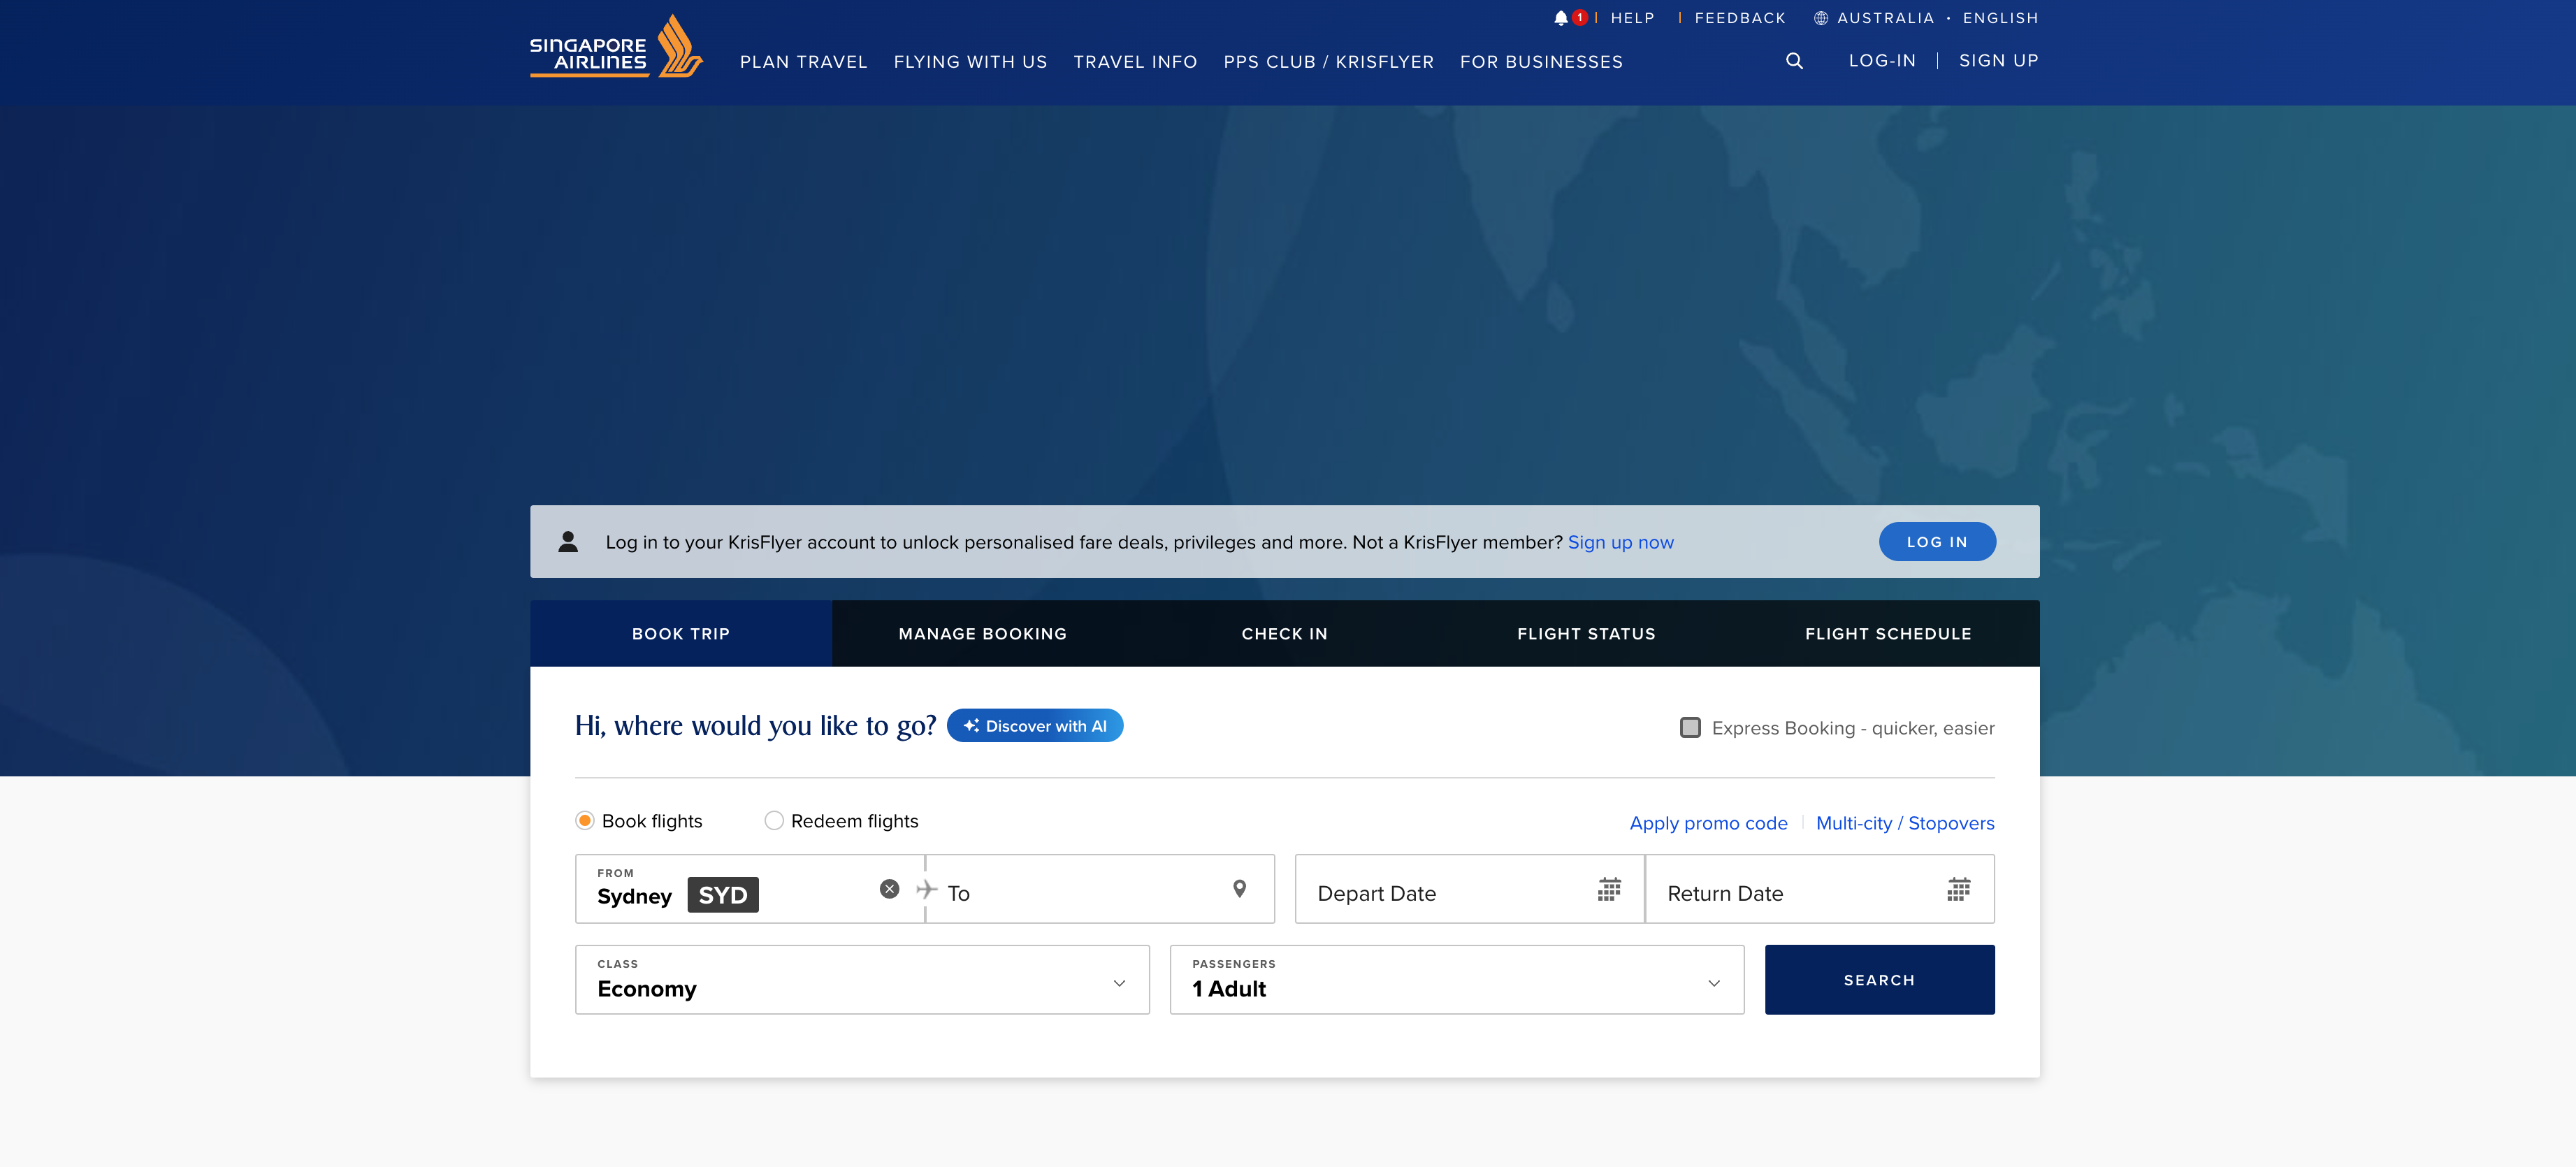Click the Discover with AI button
Screen dimensions: 2576x1167
tap(1035, 726)
